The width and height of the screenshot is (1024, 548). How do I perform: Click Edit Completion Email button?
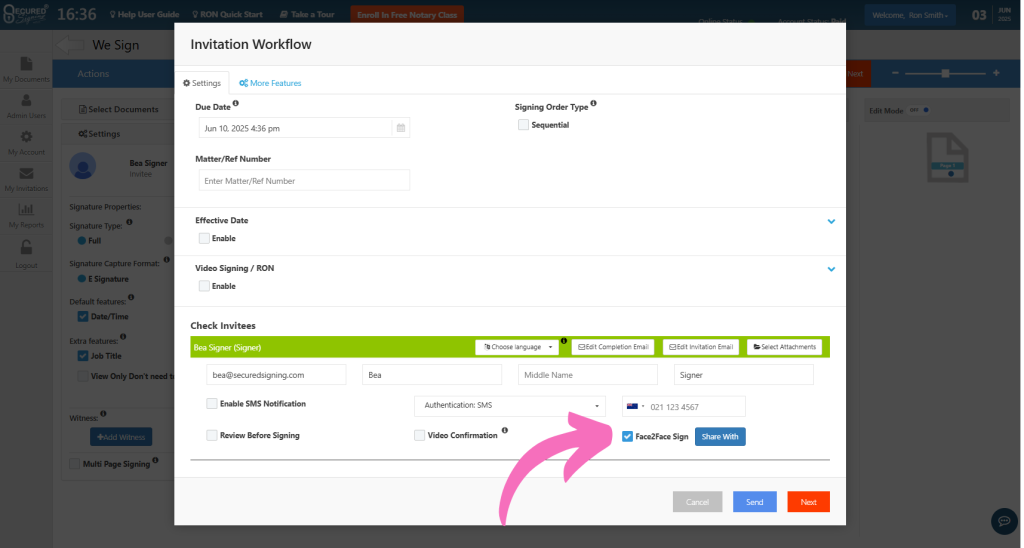pyautogui.click(x=613, y=347)
